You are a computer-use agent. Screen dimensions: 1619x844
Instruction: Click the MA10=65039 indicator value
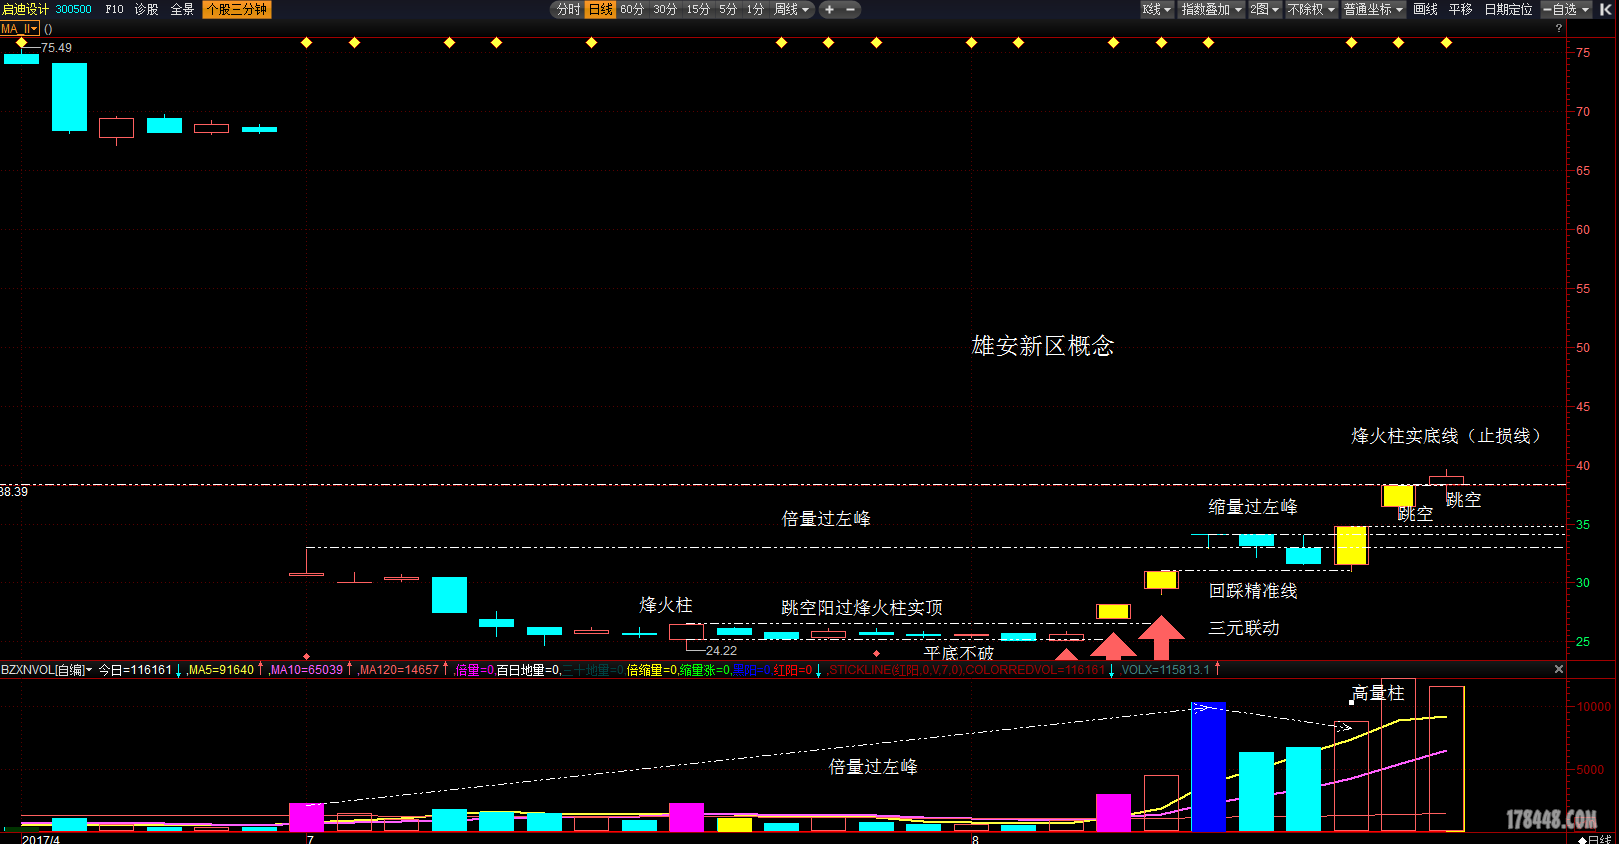(x=307, y=670)
